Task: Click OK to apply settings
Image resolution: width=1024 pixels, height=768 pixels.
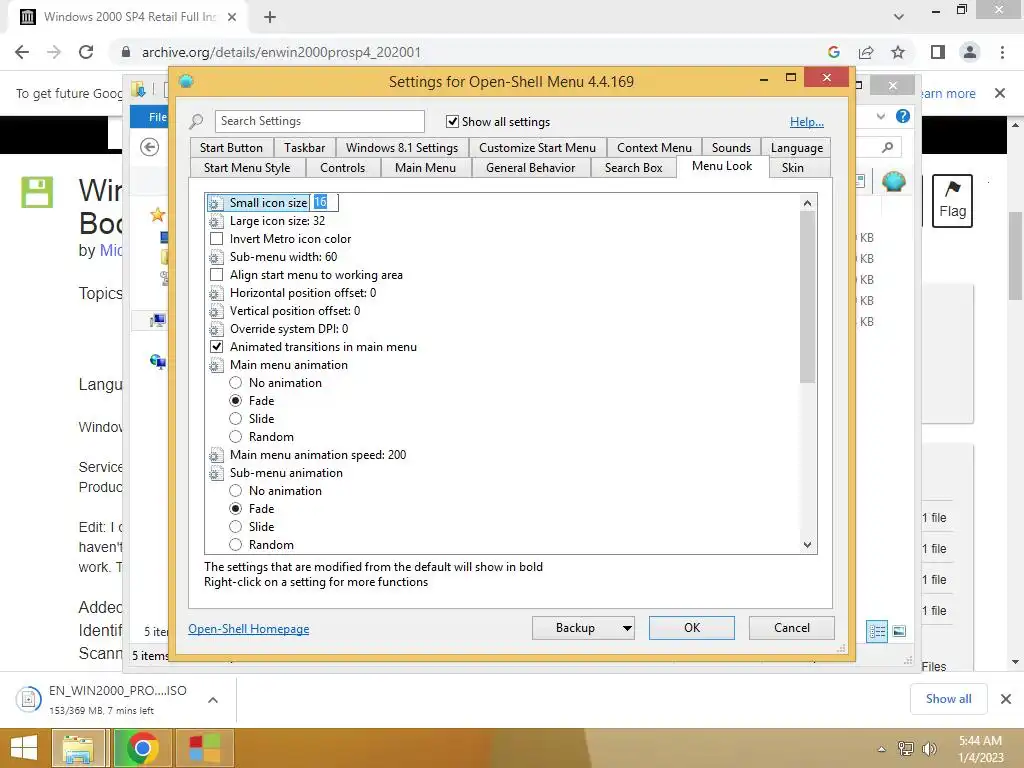Action: pos(692,628)
